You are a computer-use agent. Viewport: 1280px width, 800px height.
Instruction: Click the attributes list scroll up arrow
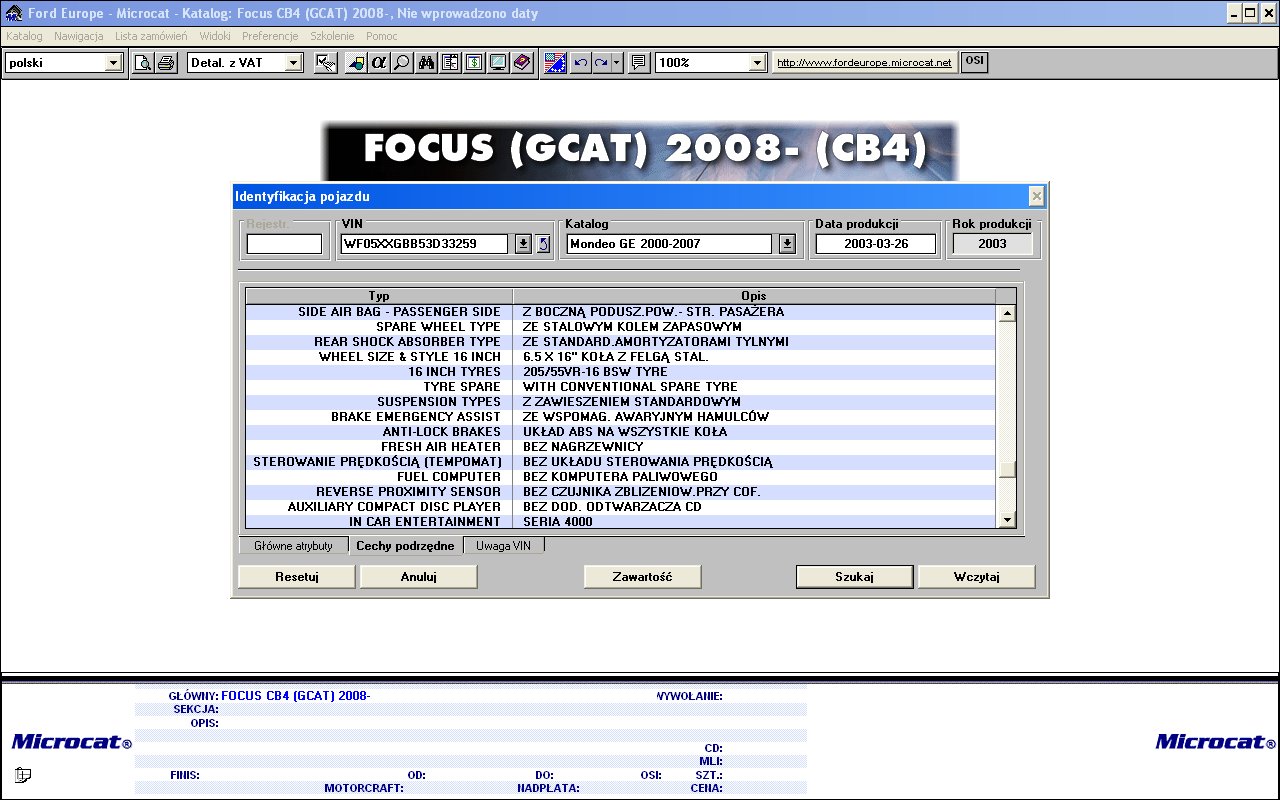(x=1008, y=313)
